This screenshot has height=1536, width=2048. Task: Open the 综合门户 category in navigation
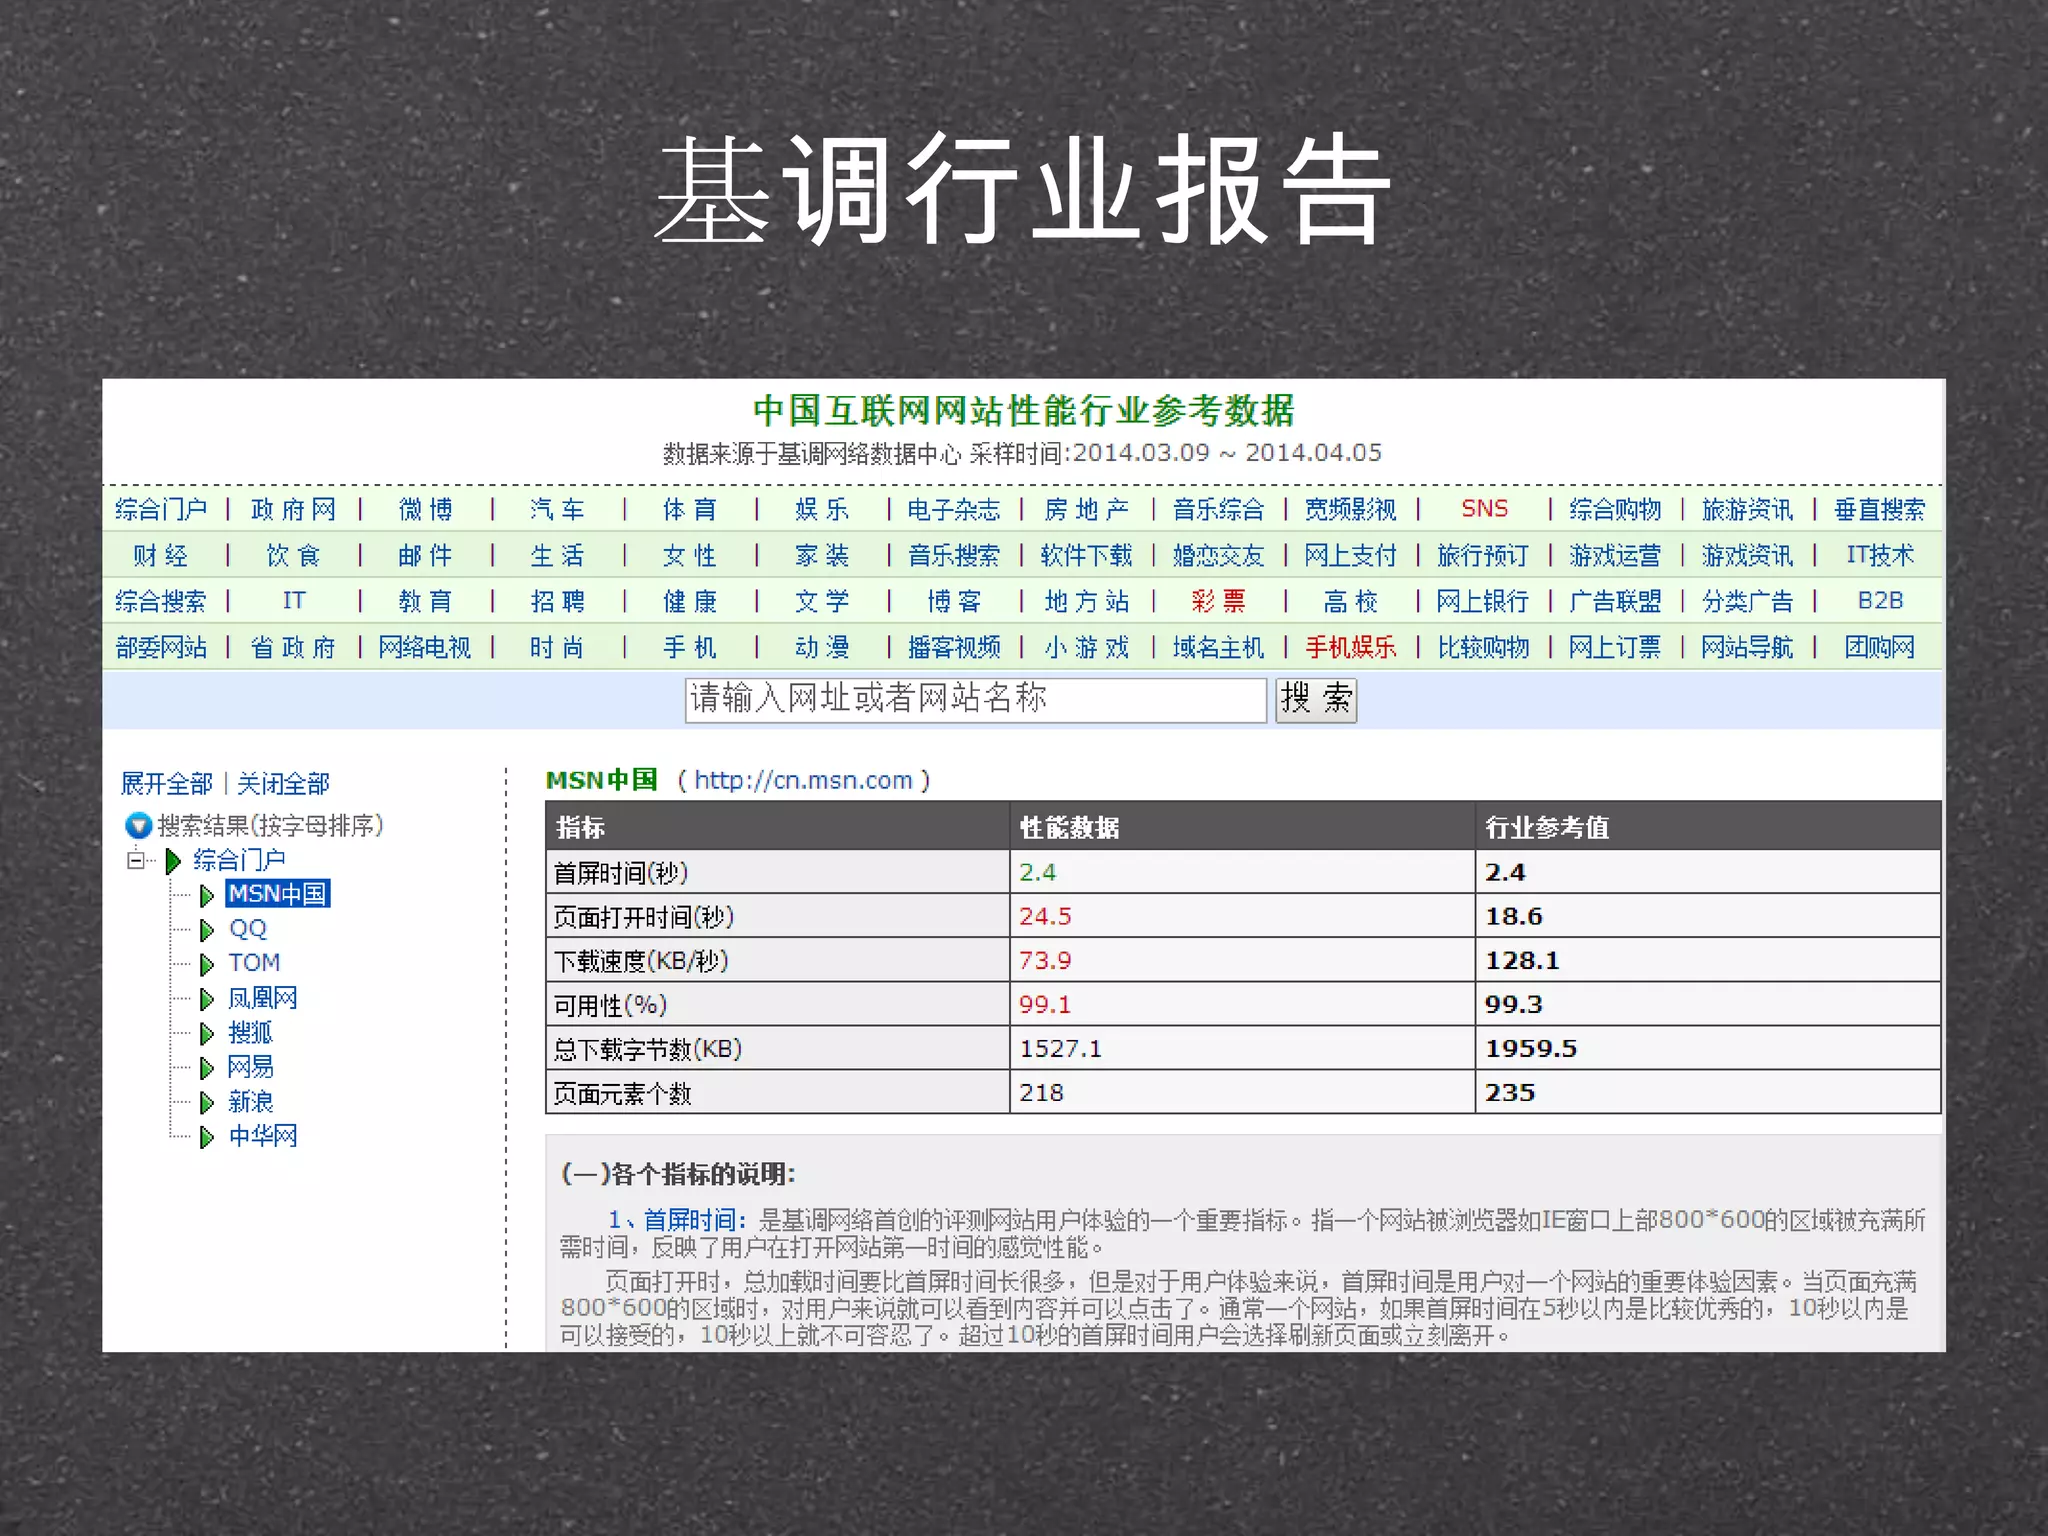click(161, 509)
